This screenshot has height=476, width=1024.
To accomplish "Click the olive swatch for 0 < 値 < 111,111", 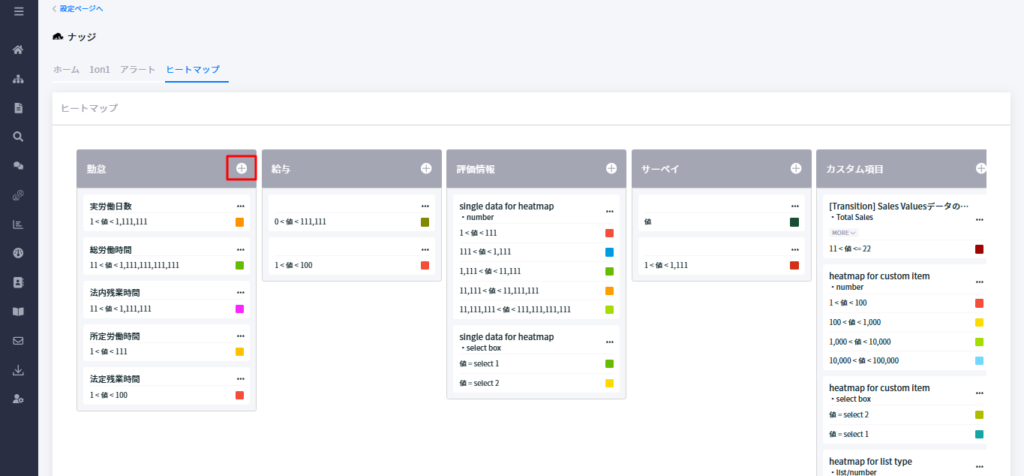I will coord(425,222).
